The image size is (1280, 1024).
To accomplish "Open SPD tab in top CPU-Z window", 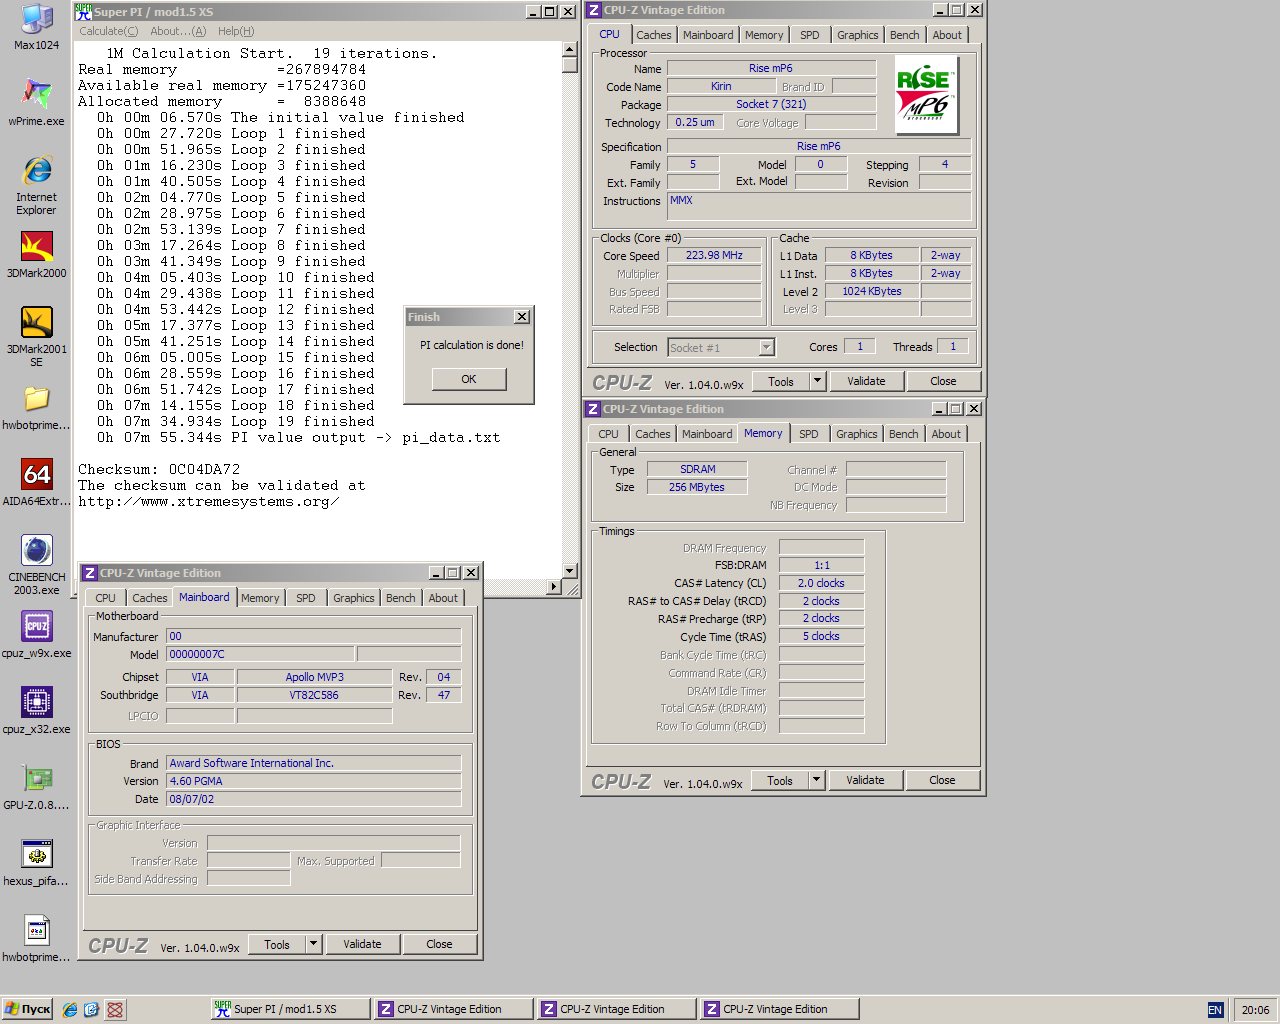I will point(810,35).
